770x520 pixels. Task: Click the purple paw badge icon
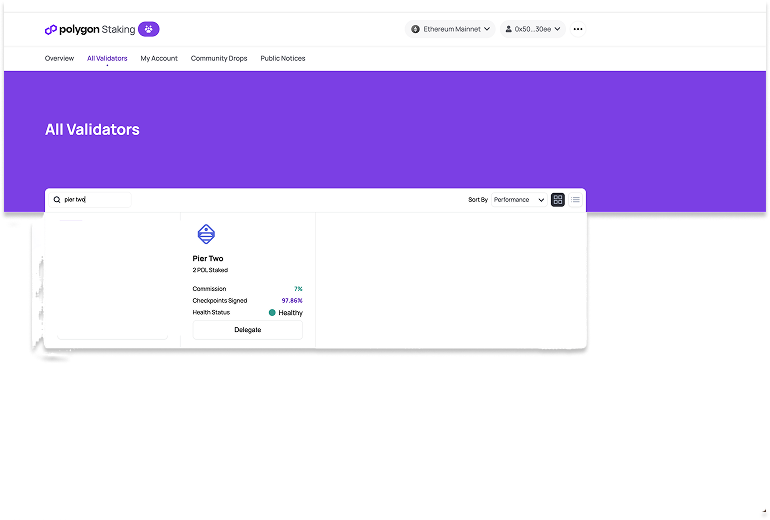coord(149,29)
